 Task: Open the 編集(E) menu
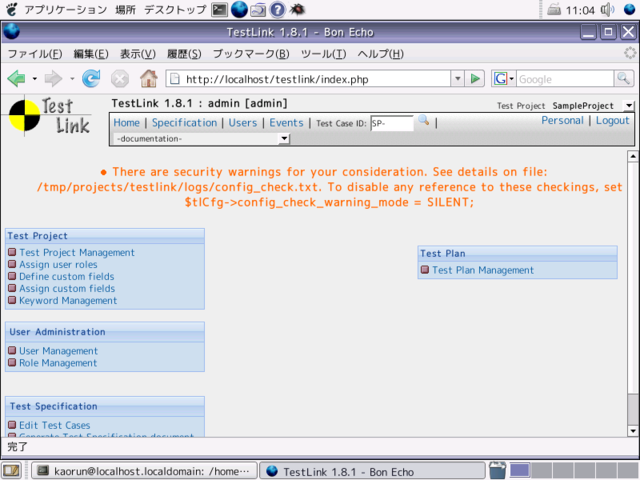pyautogui.click(x=91, y=54)
